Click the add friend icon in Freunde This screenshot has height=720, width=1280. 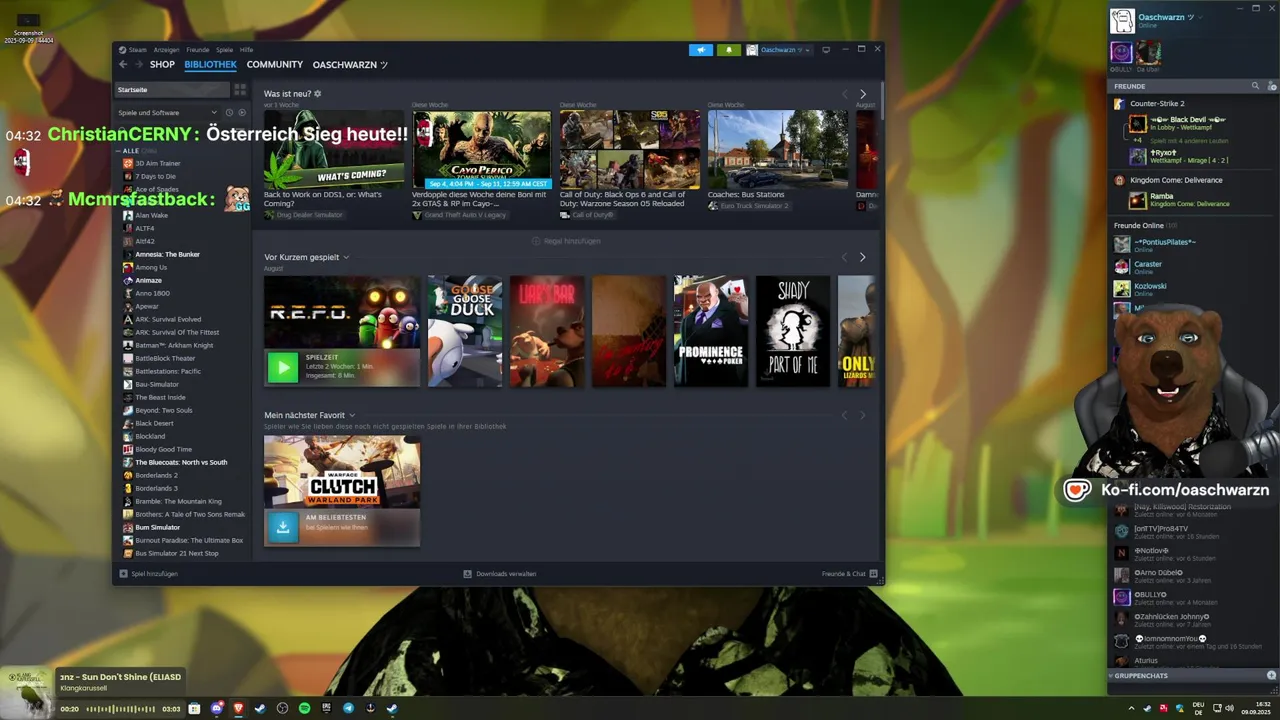tap(1271, 86)
